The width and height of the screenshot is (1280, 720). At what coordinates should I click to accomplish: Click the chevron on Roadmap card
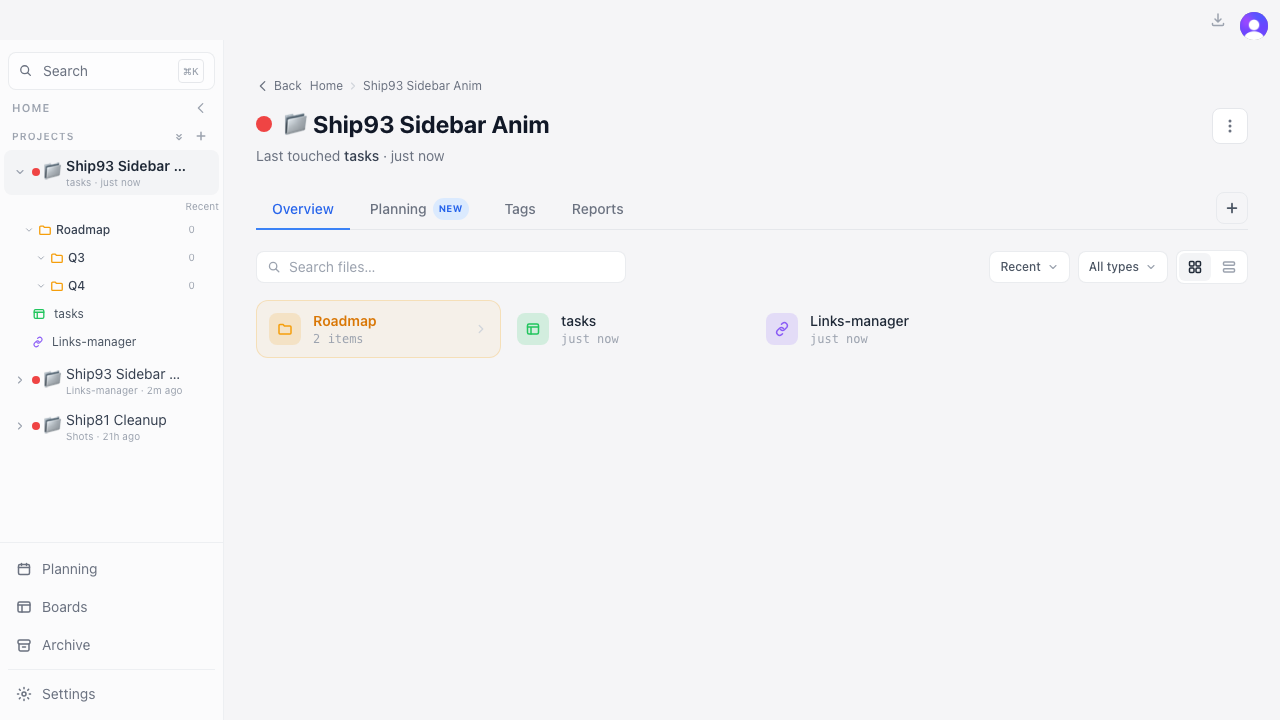click(481, 329)
